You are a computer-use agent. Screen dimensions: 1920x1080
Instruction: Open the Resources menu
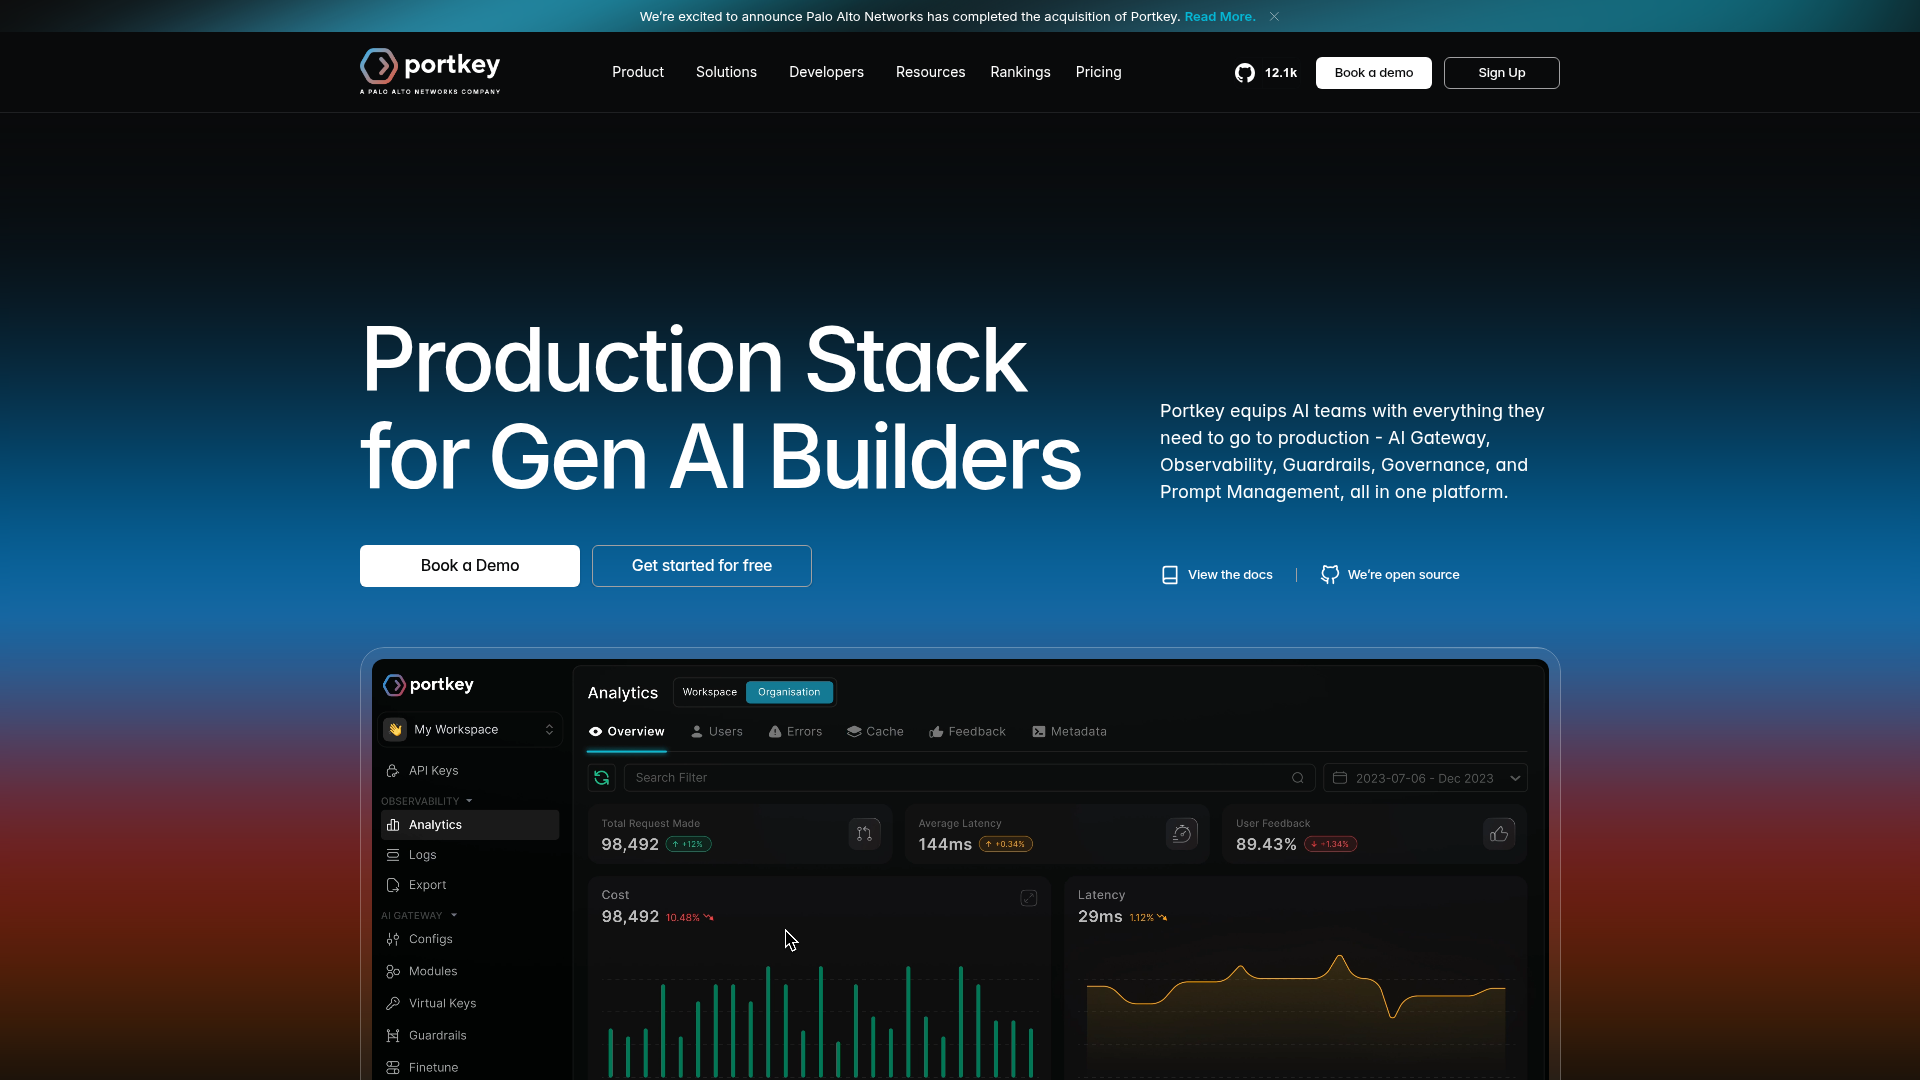[x=930, y=72]
